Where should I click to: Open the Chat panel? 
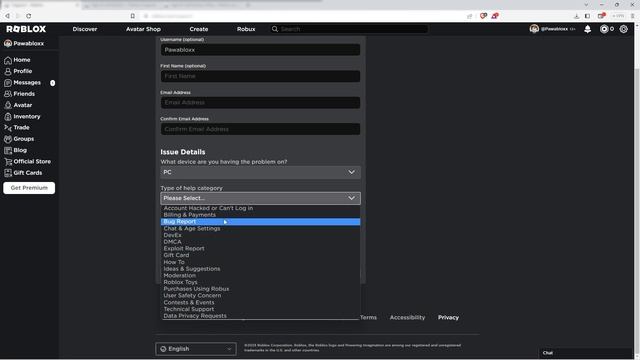coord(586,353)
